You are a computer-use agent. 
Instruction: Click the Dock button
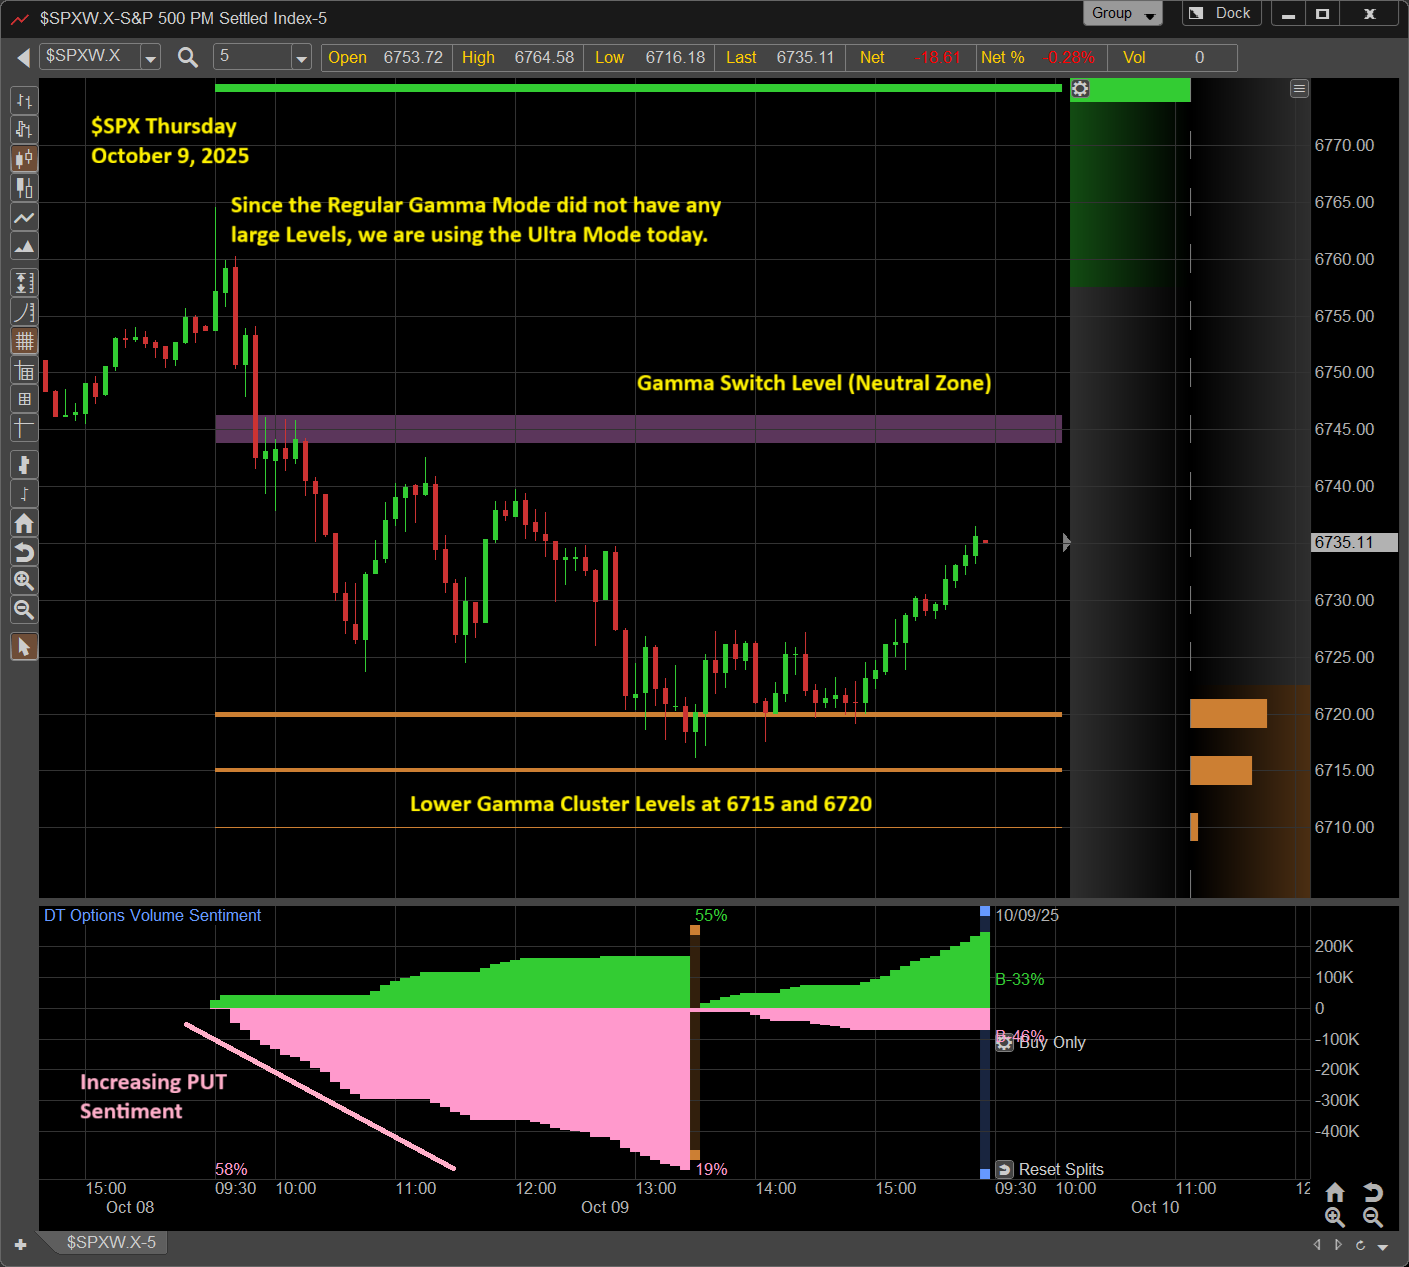pos(1221,14)
